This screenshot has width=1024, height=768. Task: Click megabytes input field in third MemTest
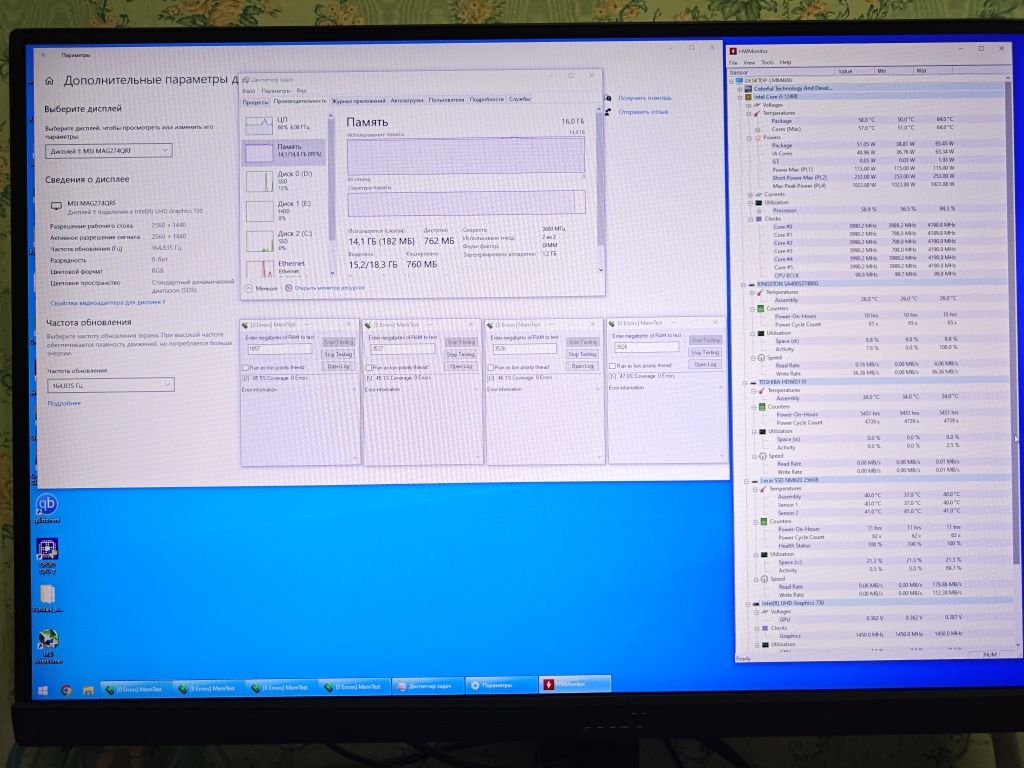click(524, 349)
